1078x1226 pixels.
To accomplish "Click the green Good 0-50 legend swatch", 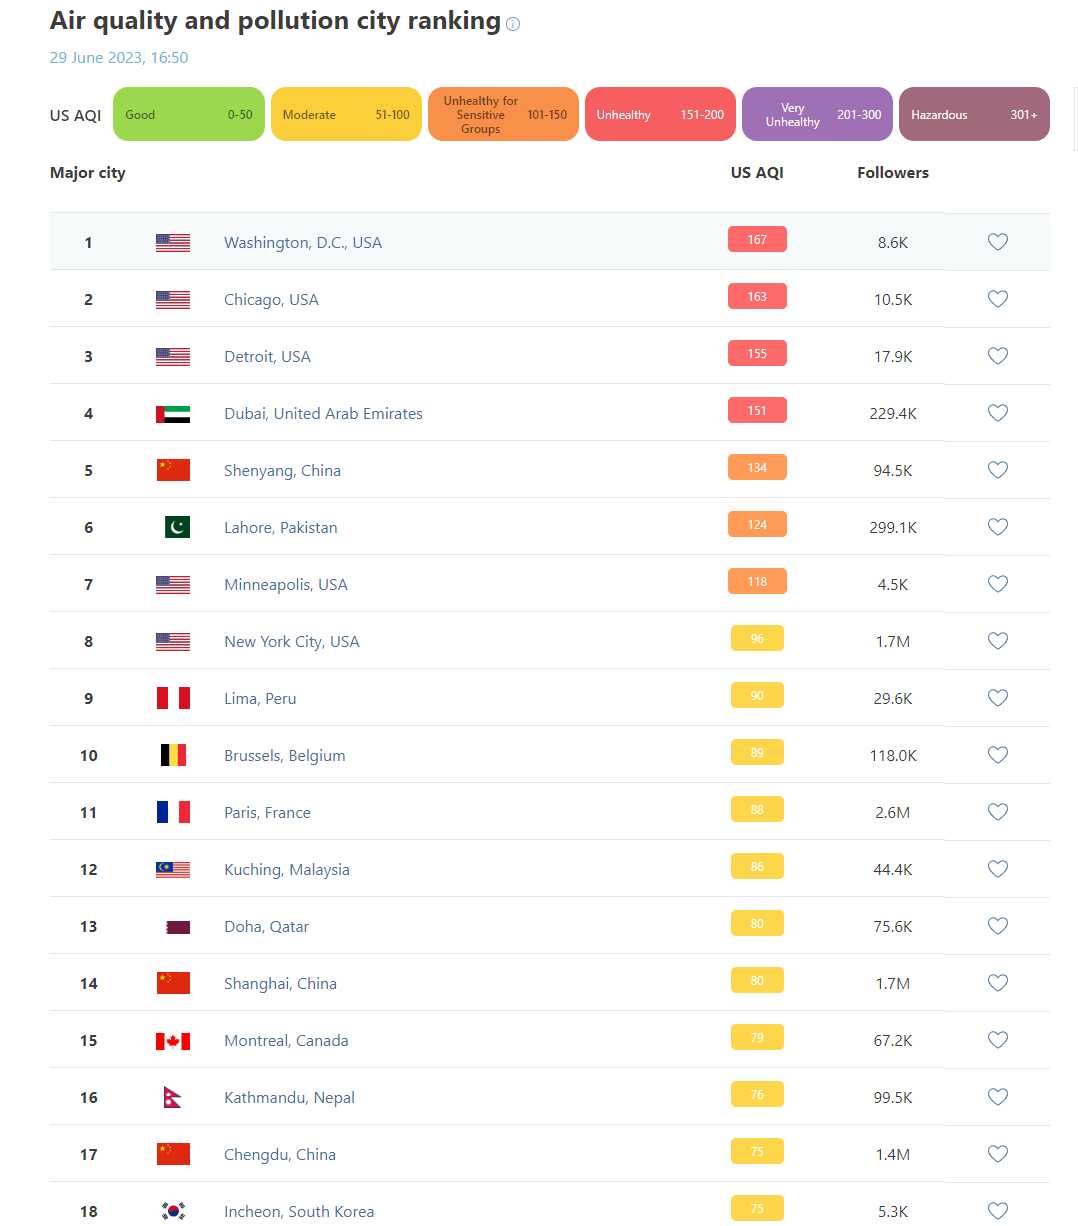I will (189, 114).
